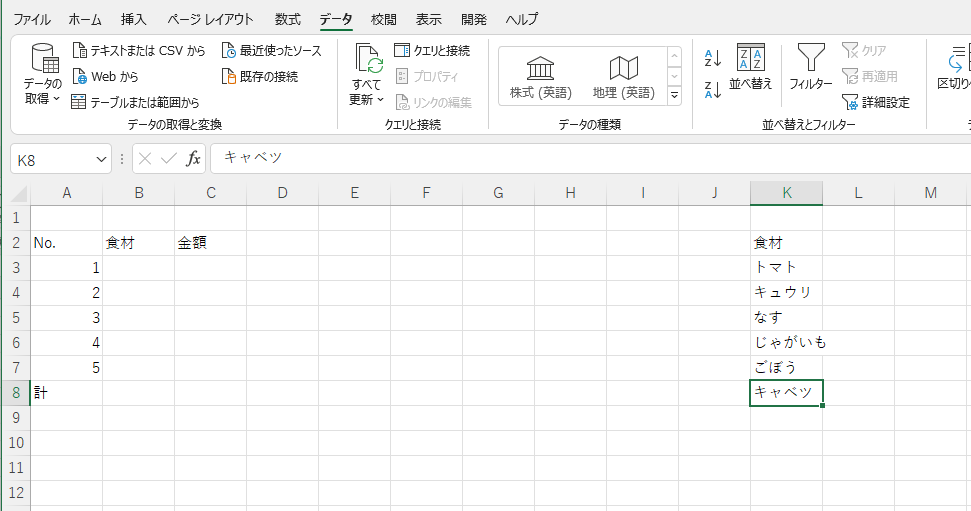Switch to the 開発 tab
Screen dimensions: 971x511
(474, 19)
